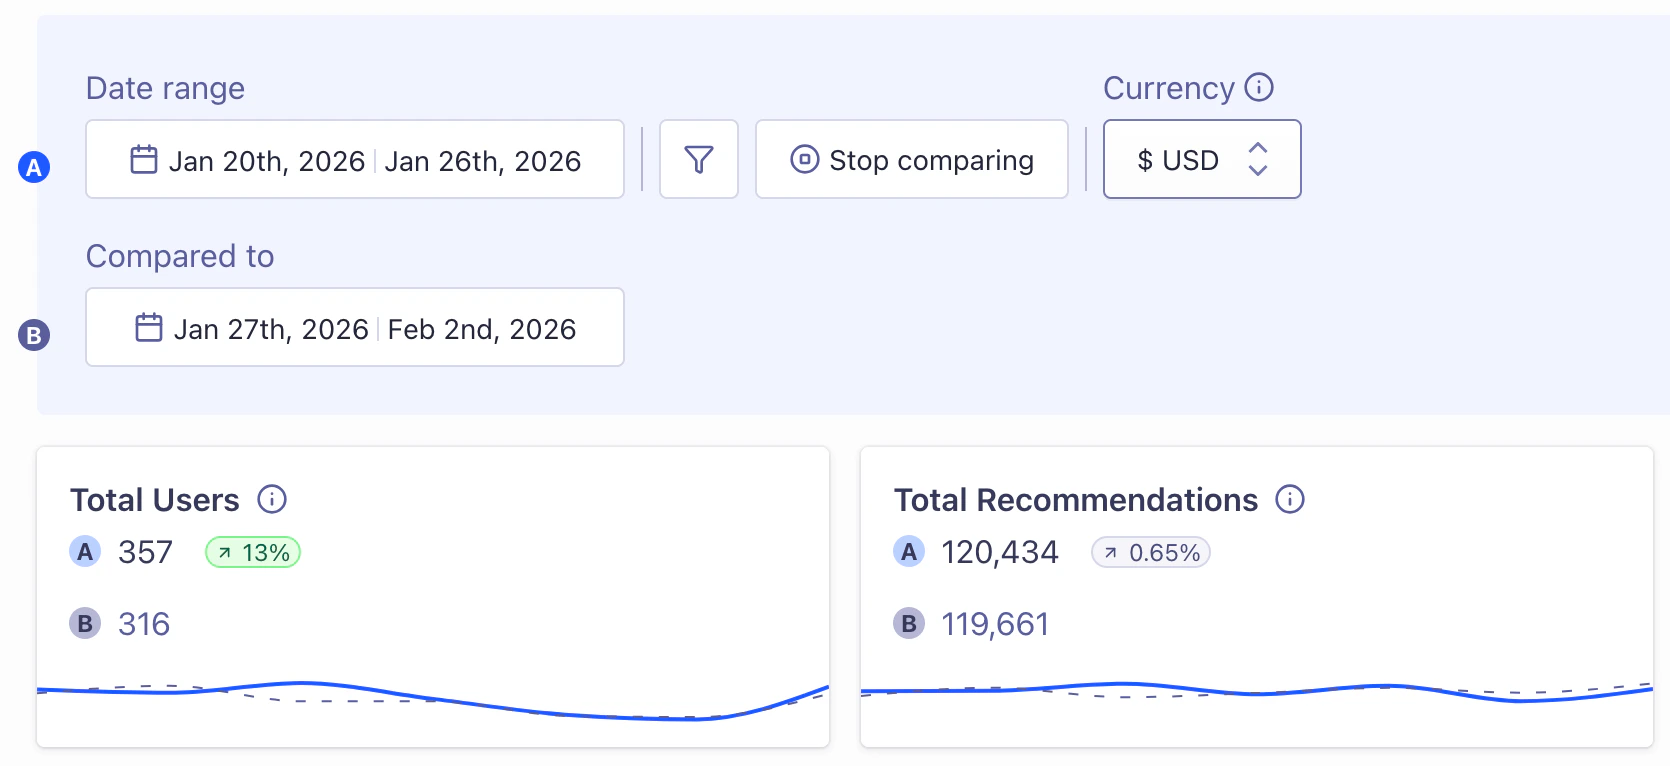
Task: Click the arrow icon in the 0.65% chip
Action: click(x=1112, y=551)
